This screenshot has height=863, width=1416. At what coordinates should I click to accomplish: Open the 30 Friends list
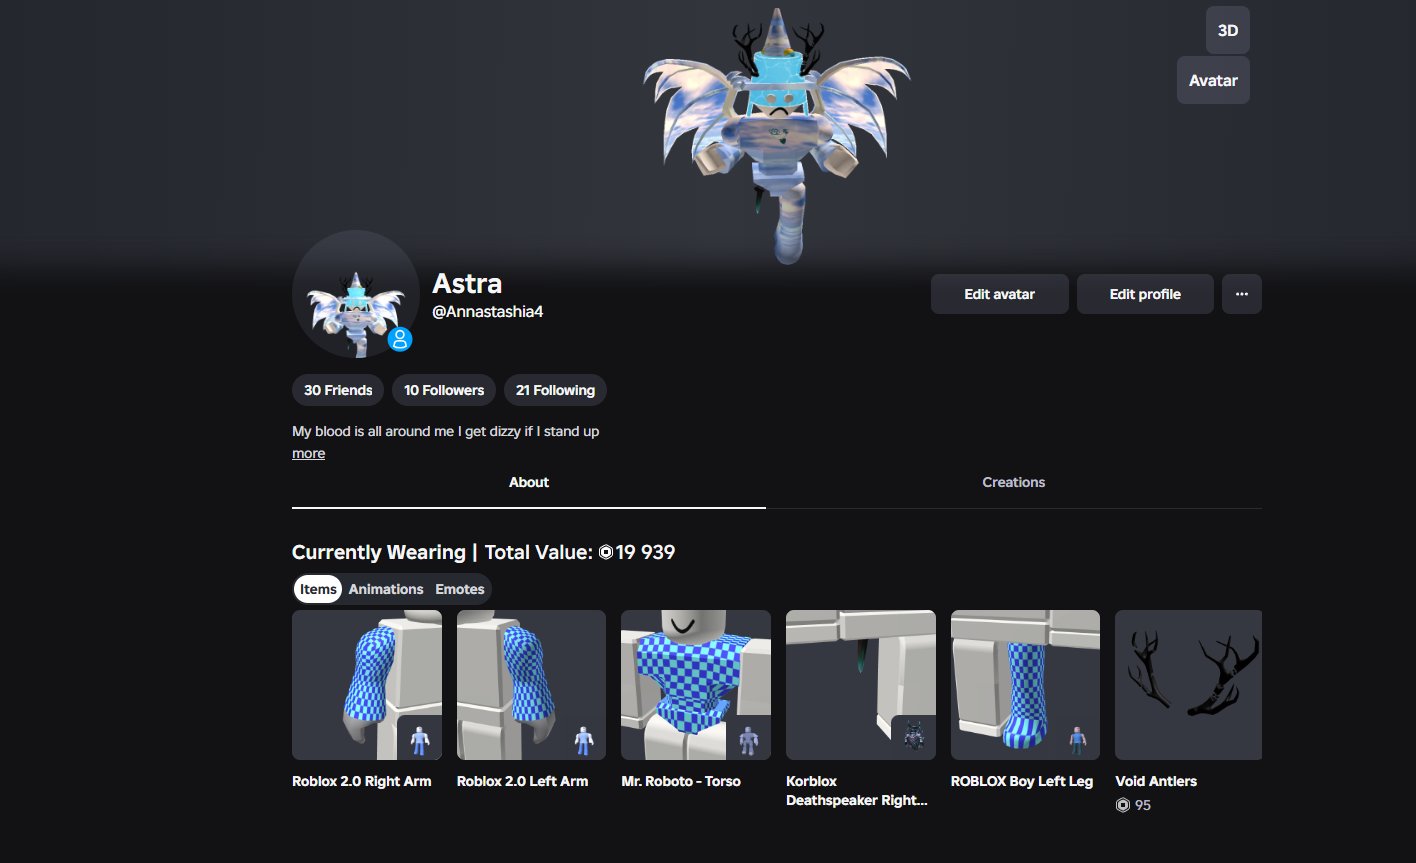point(338,390)
